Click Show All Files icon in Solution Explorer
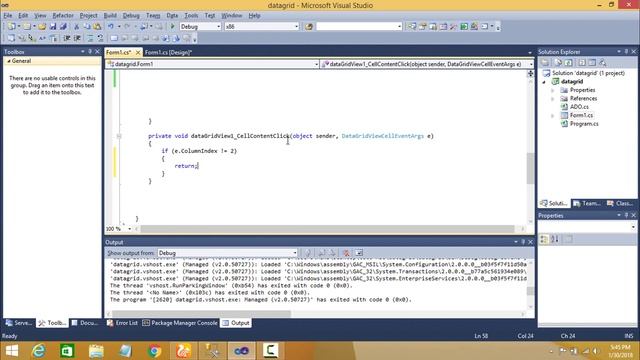 pyautogui.click(x=558, y=62)
